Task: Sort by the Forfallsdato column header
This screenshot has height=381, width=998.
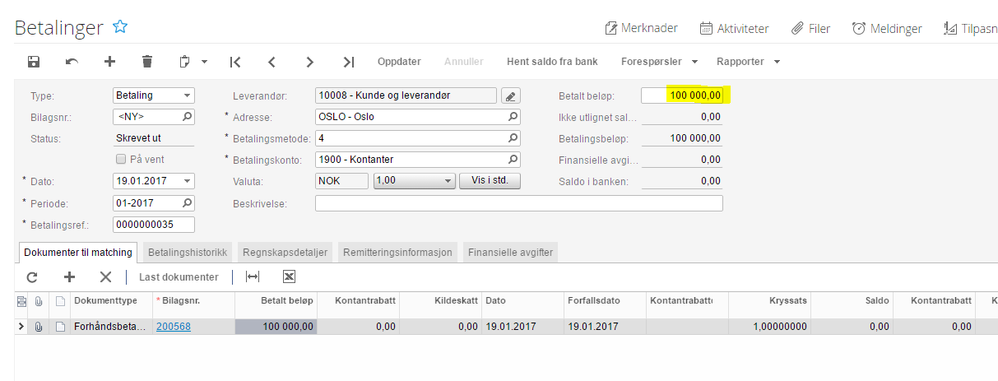Action: coord(605,301)
